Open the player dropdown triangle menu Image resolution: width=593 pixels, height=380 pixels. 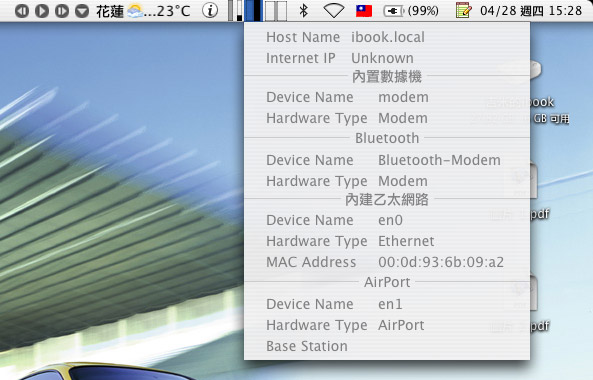coord(82,11)
